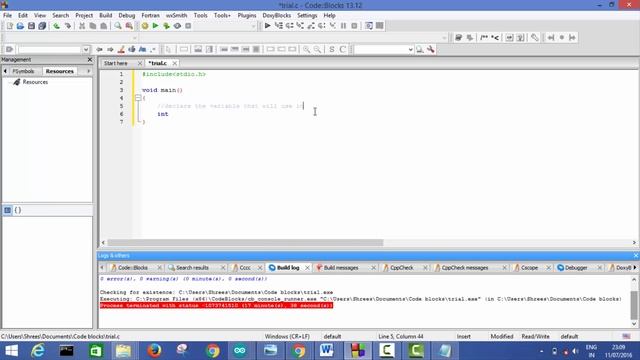The image size is (640, 360).
Task: Open the combo box left of the wrench
Action: tap(410, 49)
